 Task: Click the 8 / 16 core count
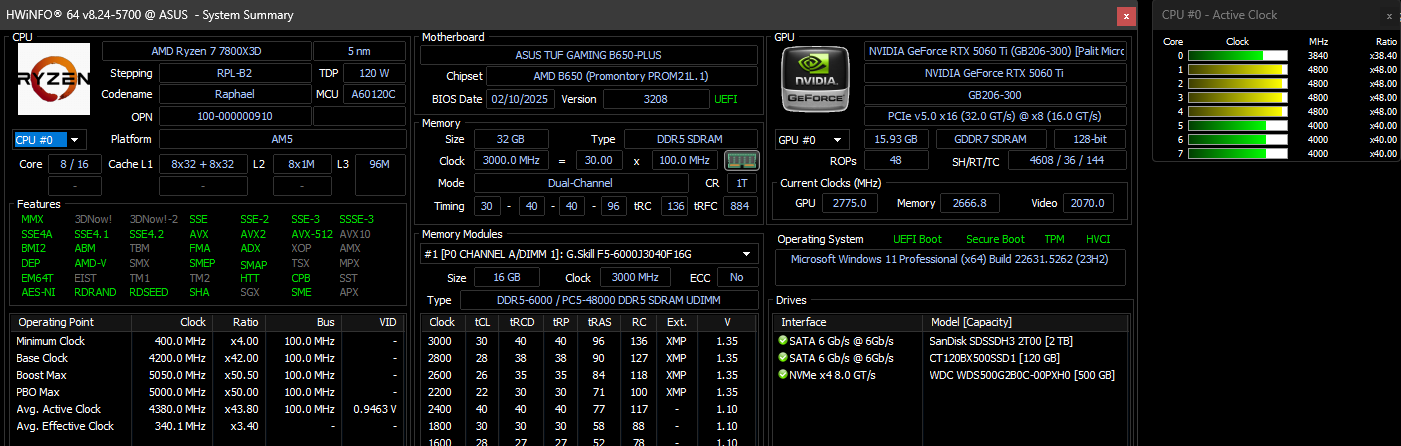(74, 164)
